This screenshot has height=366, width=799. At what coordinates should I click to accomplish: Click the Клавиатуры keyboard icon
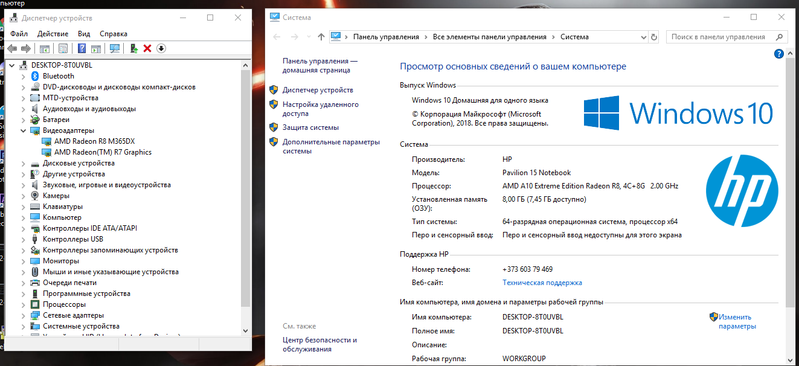click(x=35, y=206)
